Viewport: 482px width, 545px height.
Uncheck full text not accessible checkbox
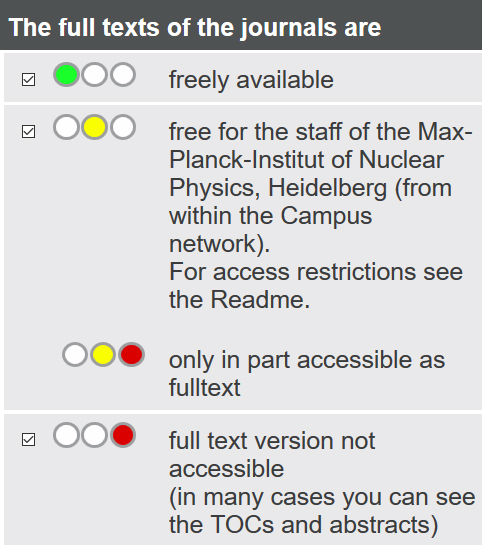tap(28, 440)
